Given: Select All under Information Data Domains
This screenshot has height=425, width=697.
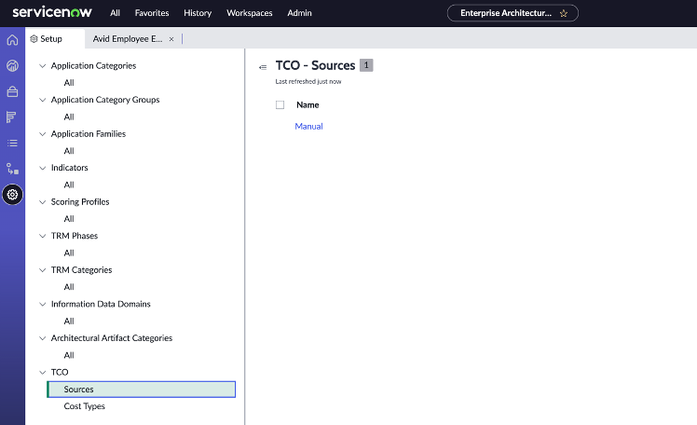Looking at the screenshot, I should (69, 321).
